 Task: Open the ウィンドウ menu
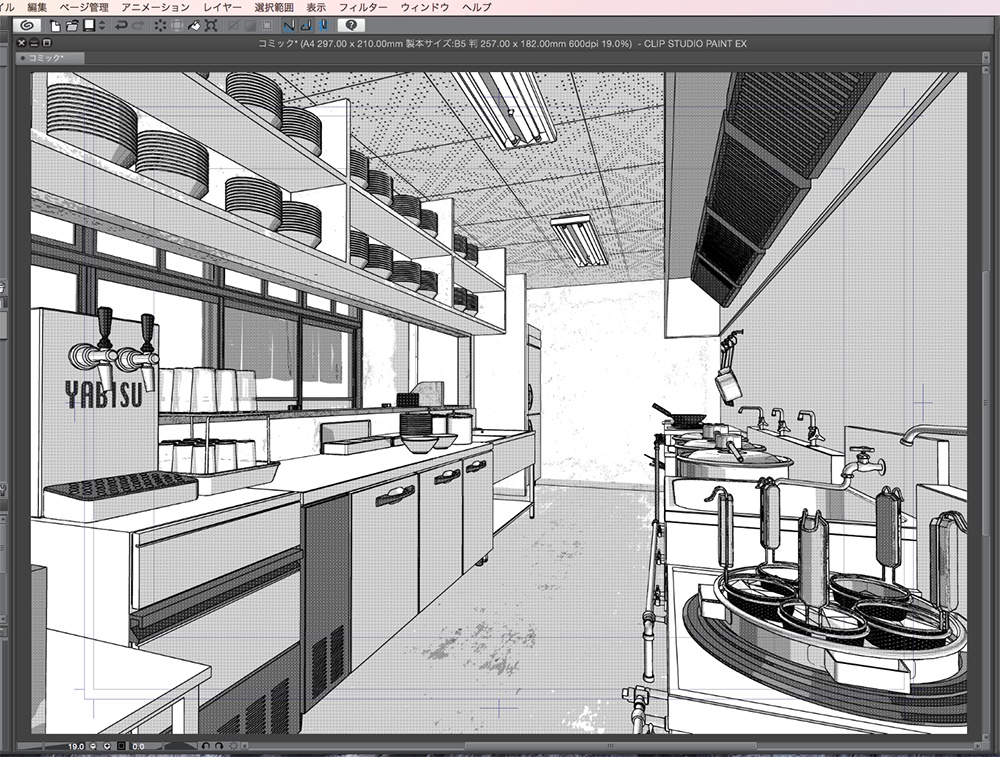425,7
